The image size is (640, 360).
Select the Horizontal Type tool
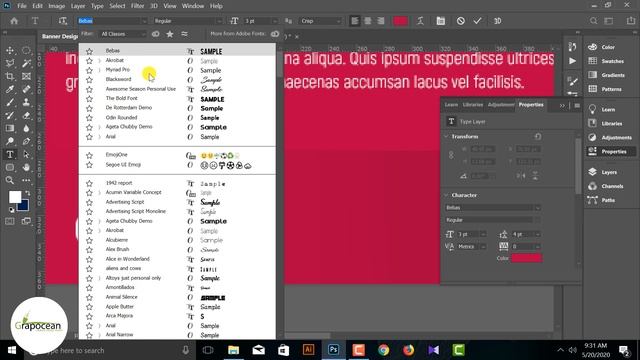click(10, 154)
